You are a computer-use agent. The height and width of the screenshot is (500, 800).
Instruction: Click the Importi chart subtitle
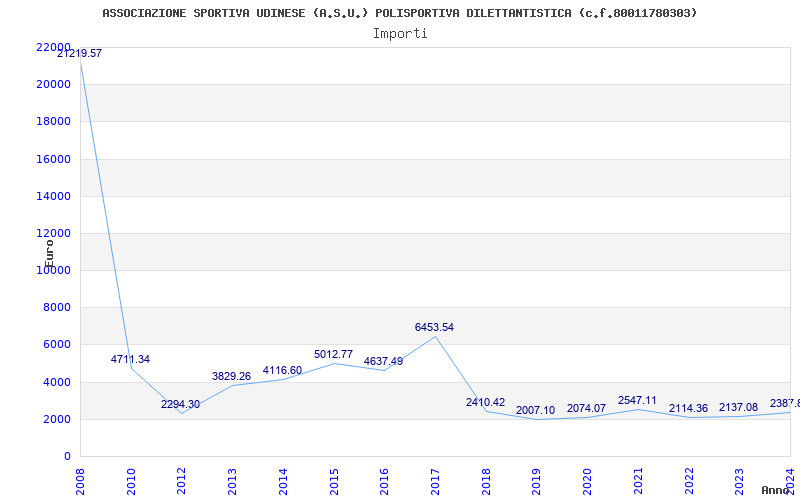[x=400, y=34]
